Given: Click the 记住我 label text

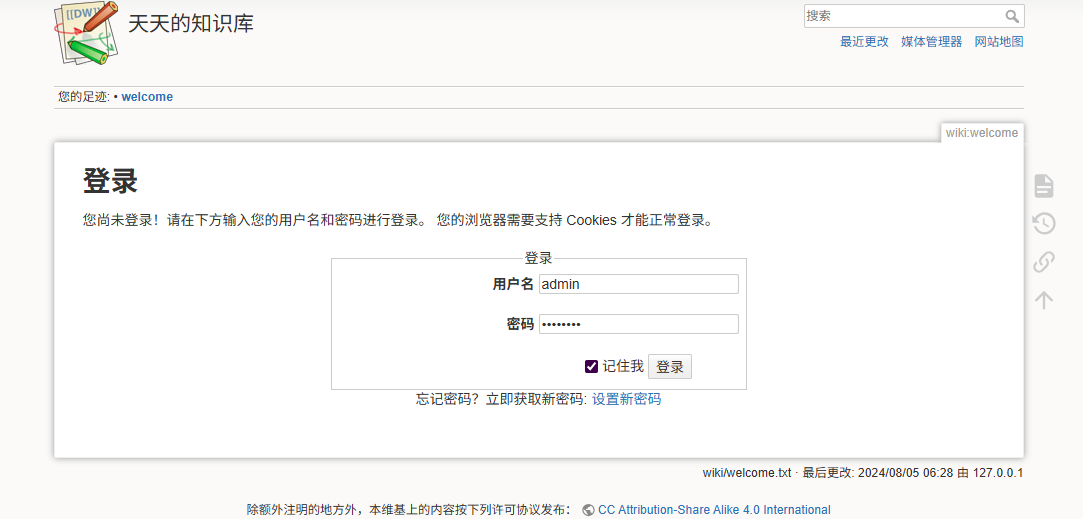Looking at the screenshot, I should [623, 366].
